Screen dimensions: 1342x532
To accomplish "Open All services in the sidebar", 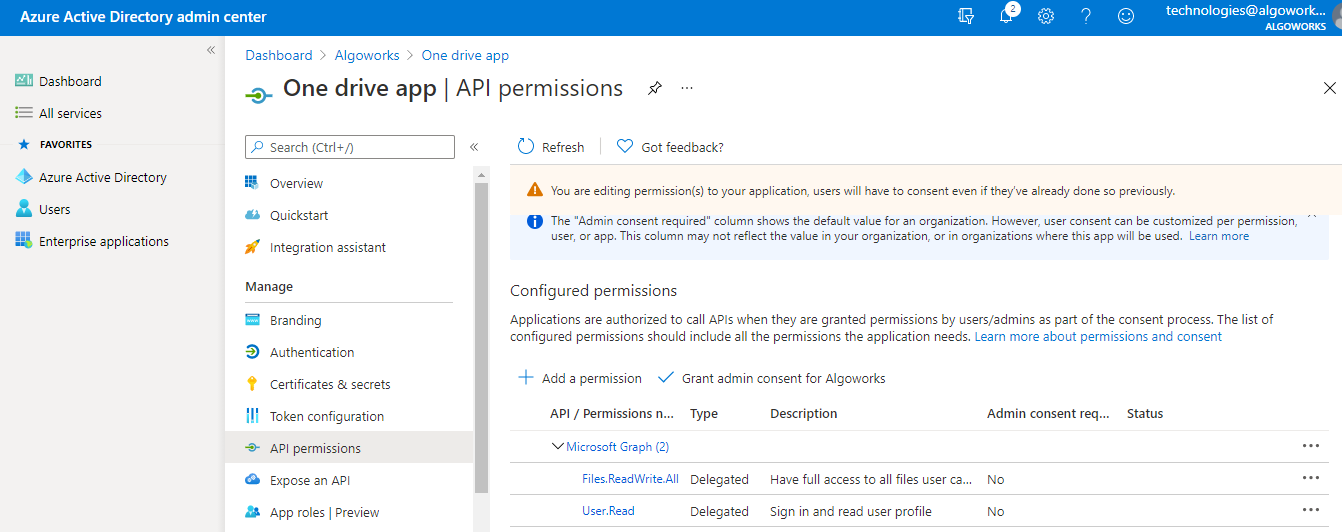I will tap(70, 113).
